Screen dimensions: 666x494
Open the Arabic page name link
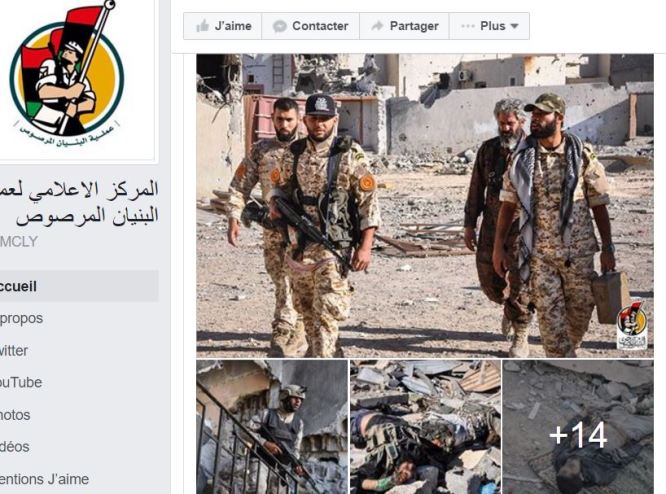point(79,202)
